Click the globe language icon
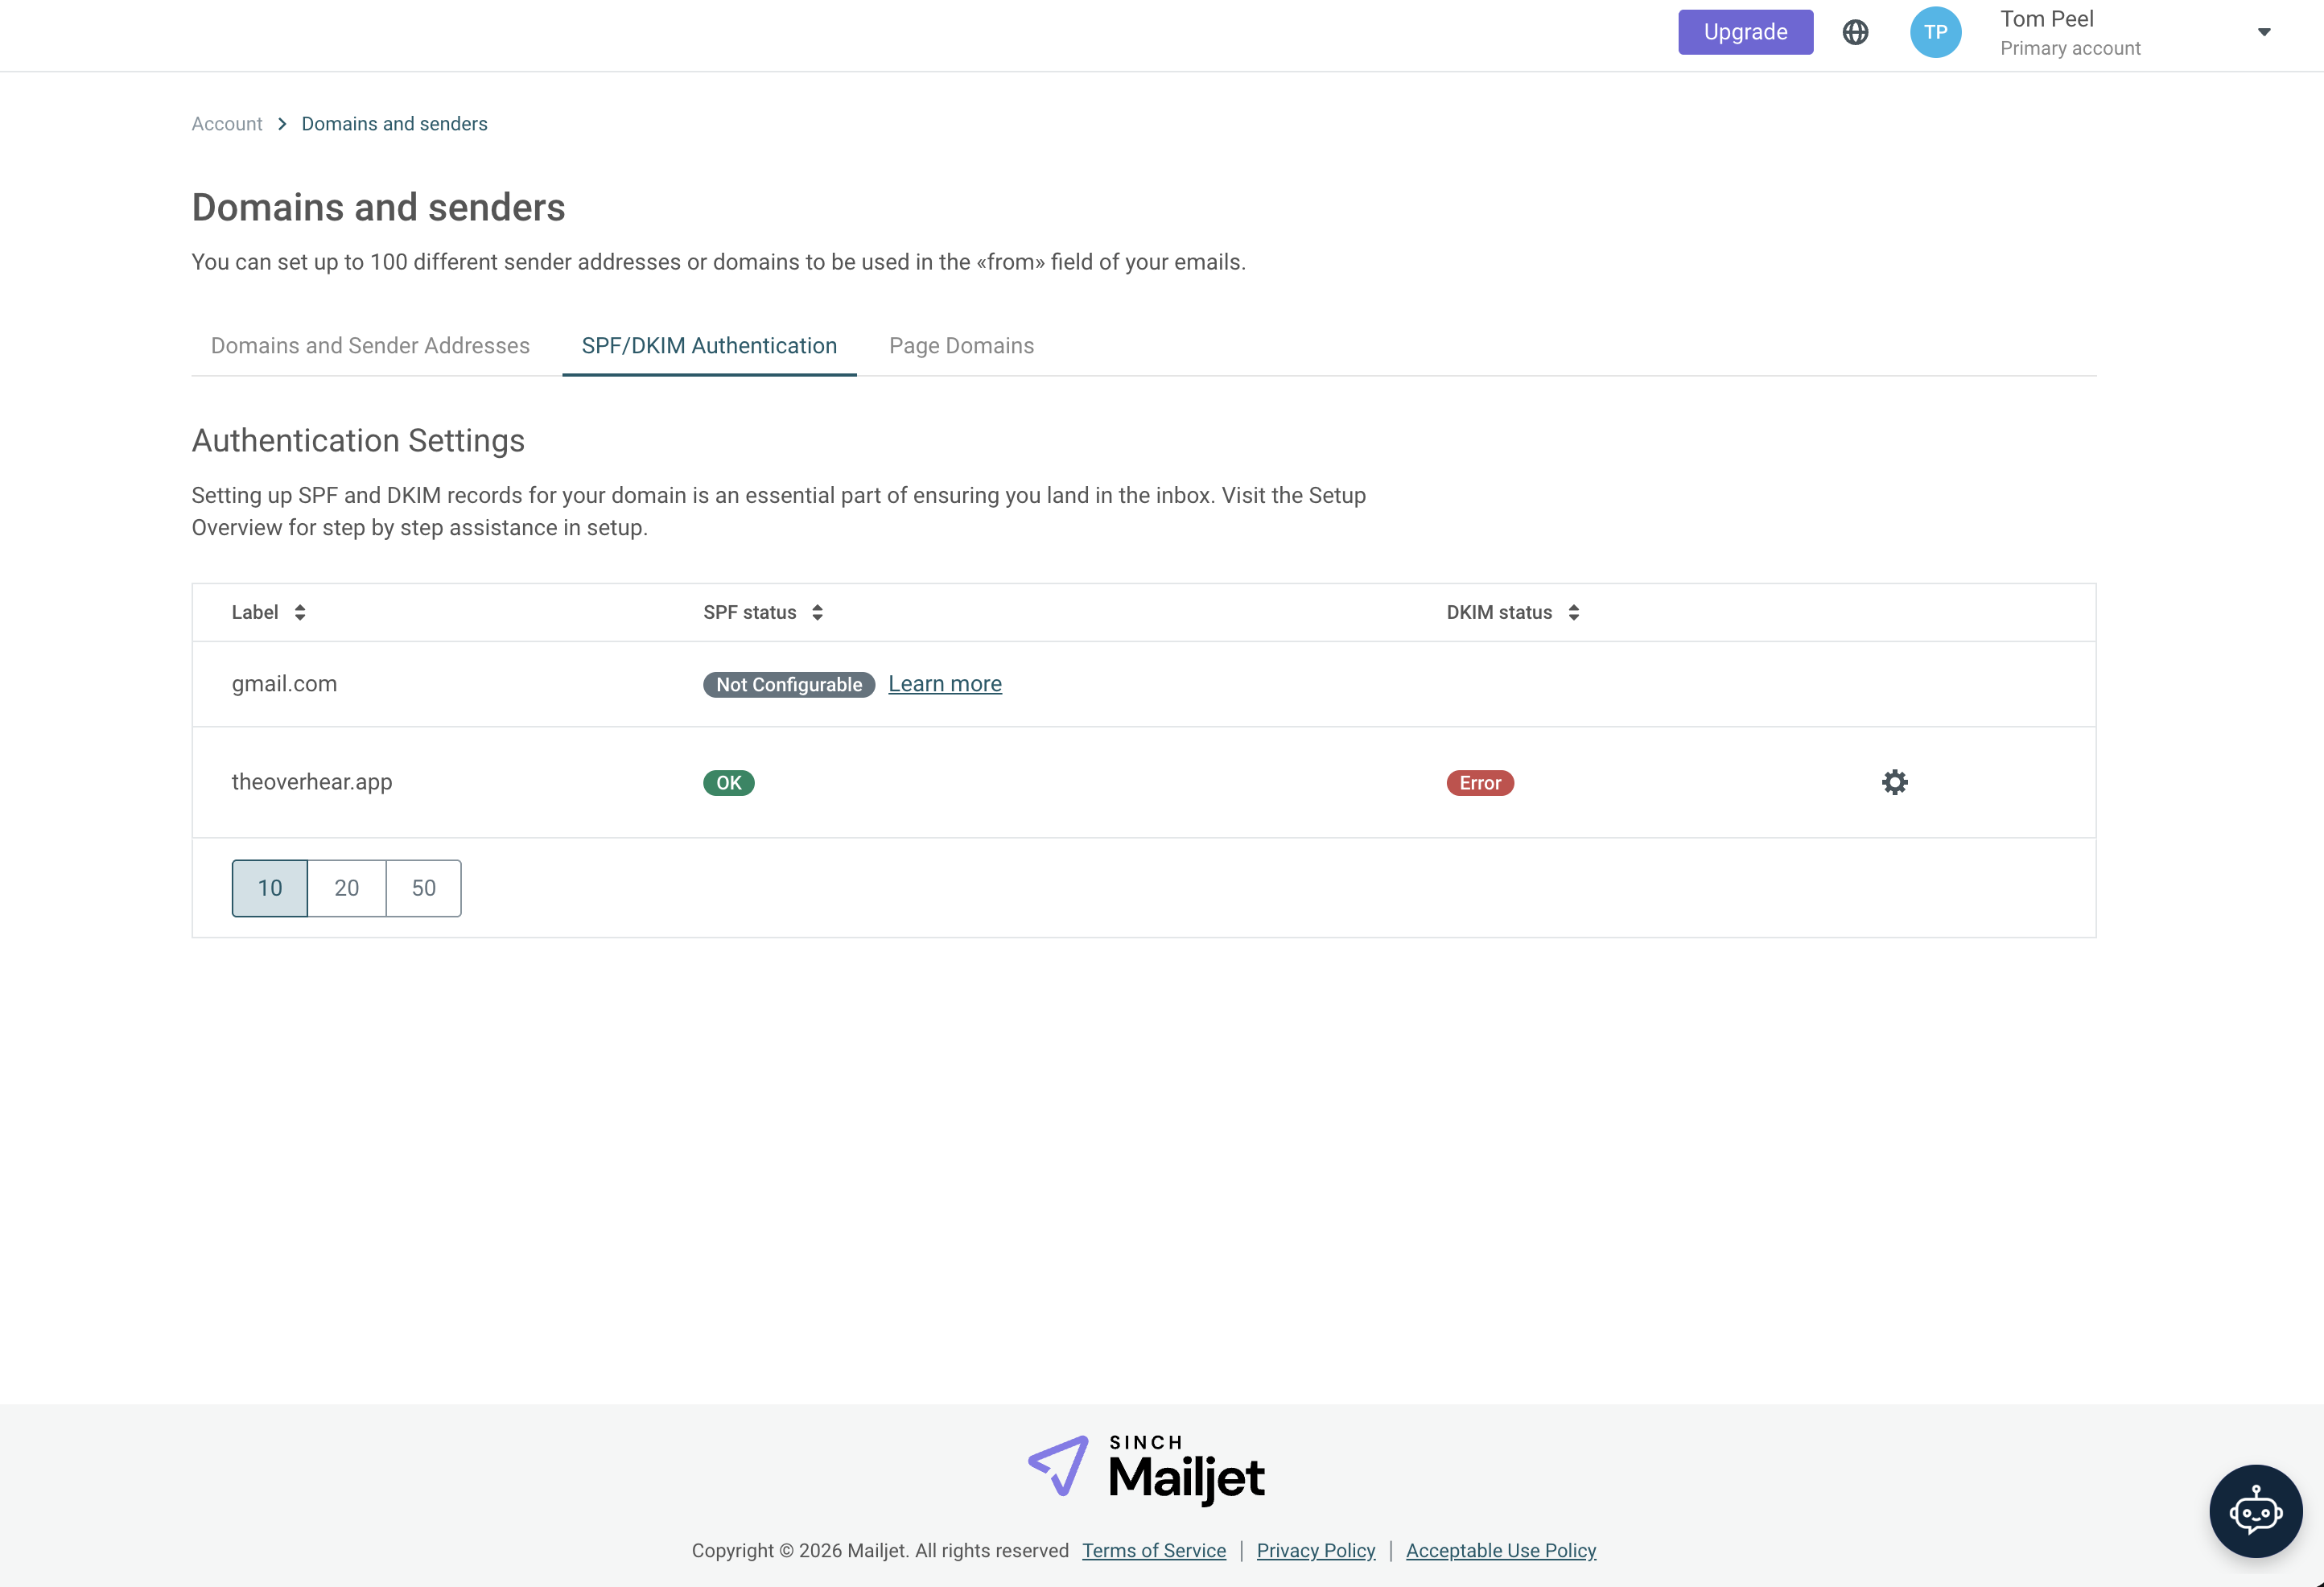 click(1855, 33)
